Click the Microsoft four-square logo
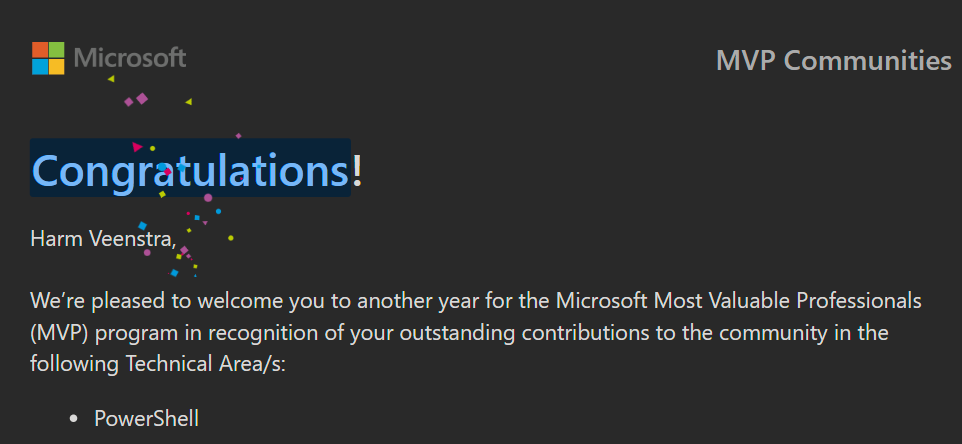The image size is (962, 444). click(x=48, y=58)
